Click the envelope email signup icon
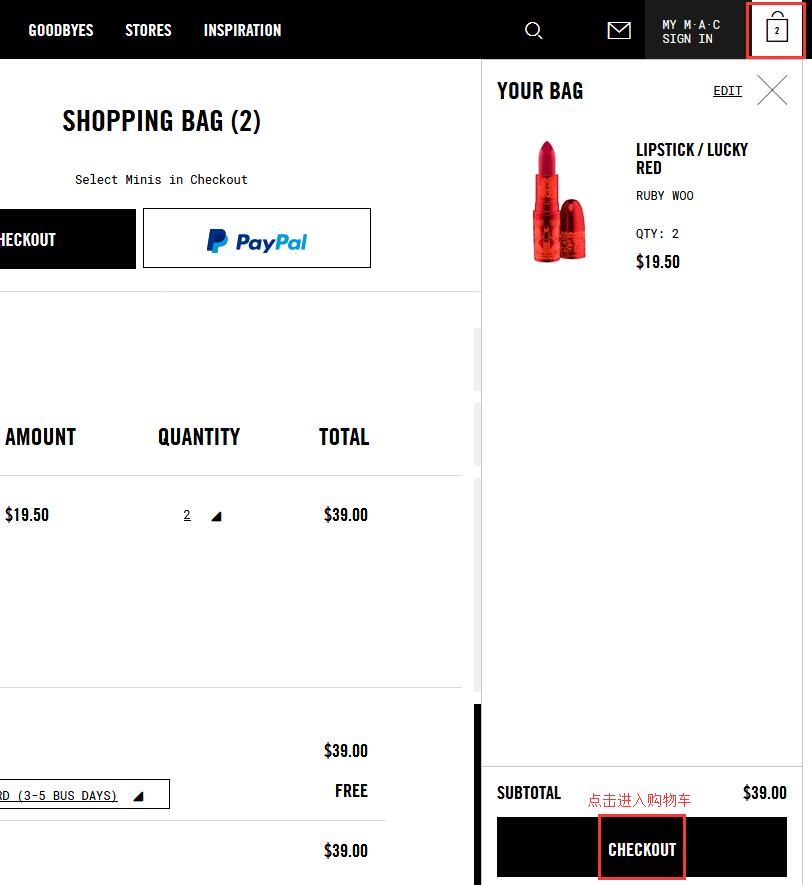The image size is (812, 885). click(x=619, y=30)
